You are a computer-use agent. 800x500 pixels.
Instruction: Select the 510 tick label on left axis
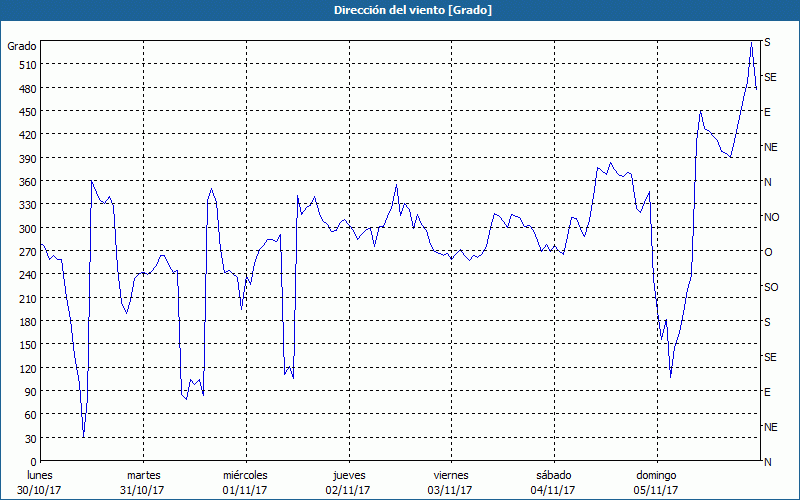(24, 65)
